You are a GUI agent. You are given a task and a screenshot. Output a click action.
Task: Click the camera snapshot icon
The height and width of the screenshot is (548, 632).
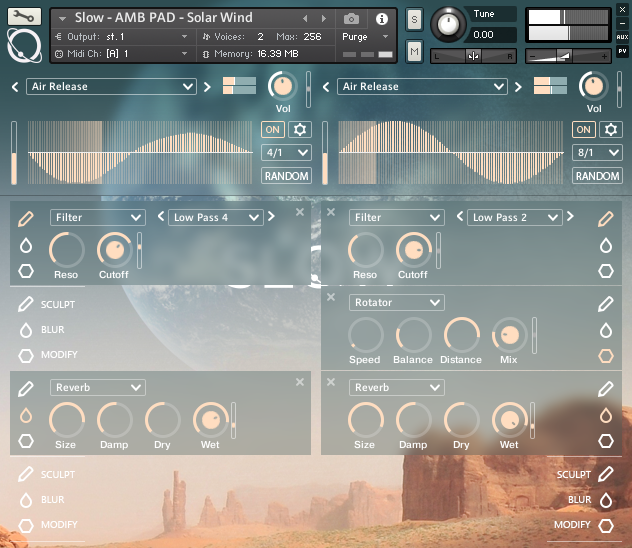click(x=351, y=19)
